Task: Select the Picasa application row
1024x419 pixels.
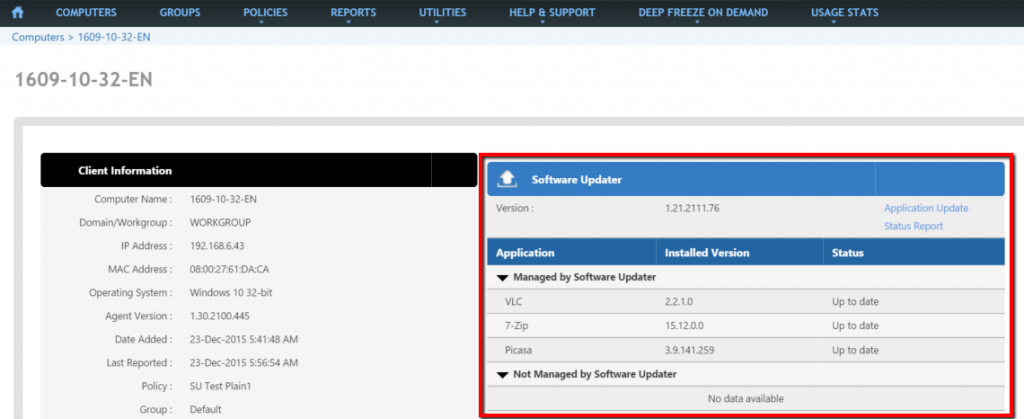Action: [x=746, y=350]
